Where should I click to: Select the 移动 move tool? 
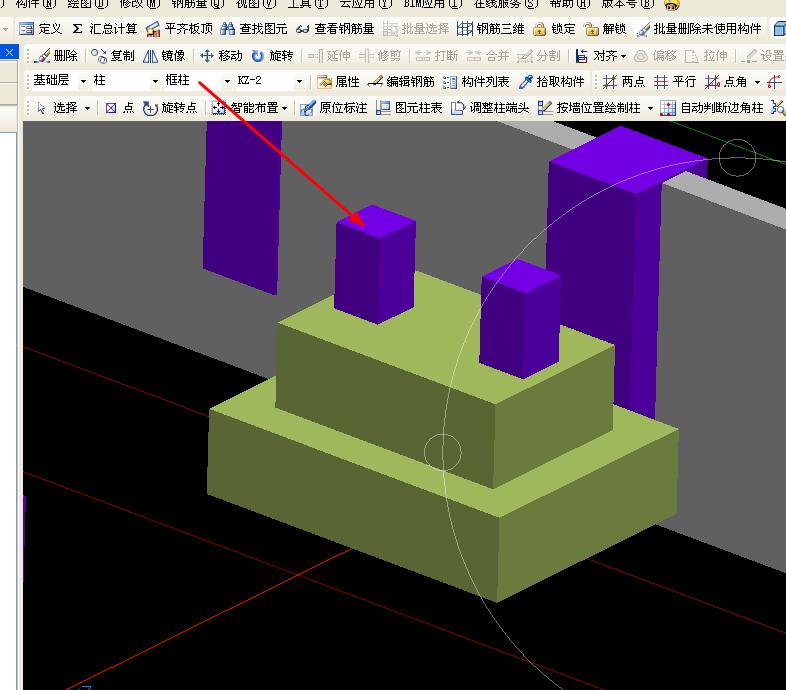pos(221,56)
